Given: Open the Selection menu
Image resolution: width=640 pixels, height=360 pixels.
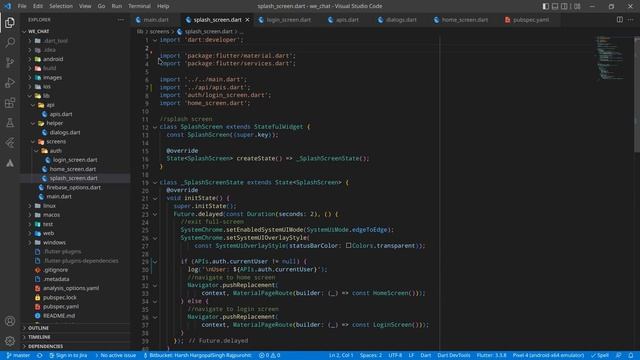Looking at the screenshot, I should coord(61,6).
